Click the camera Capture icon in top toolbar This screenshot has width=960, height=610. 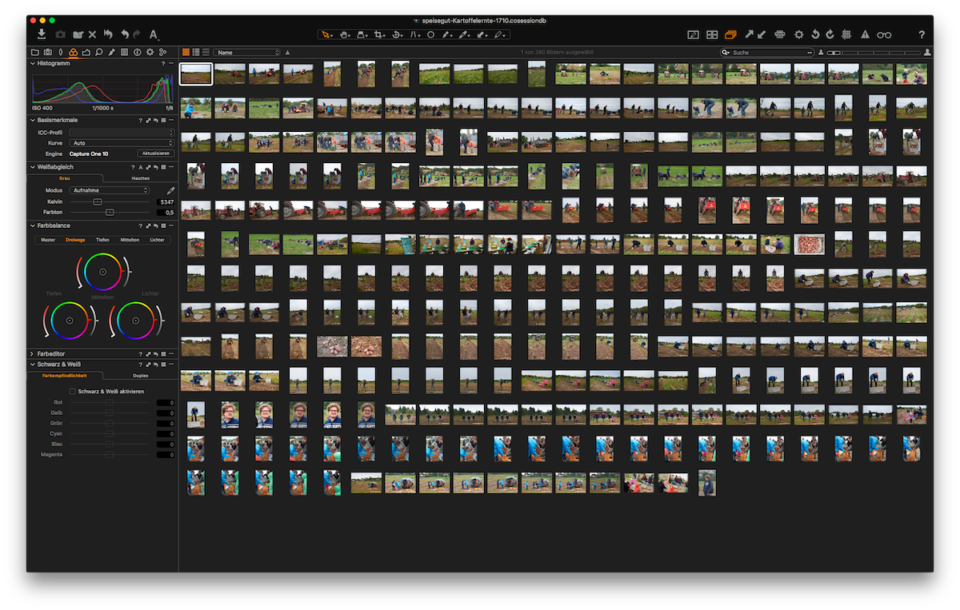click(x=60, y=35)
